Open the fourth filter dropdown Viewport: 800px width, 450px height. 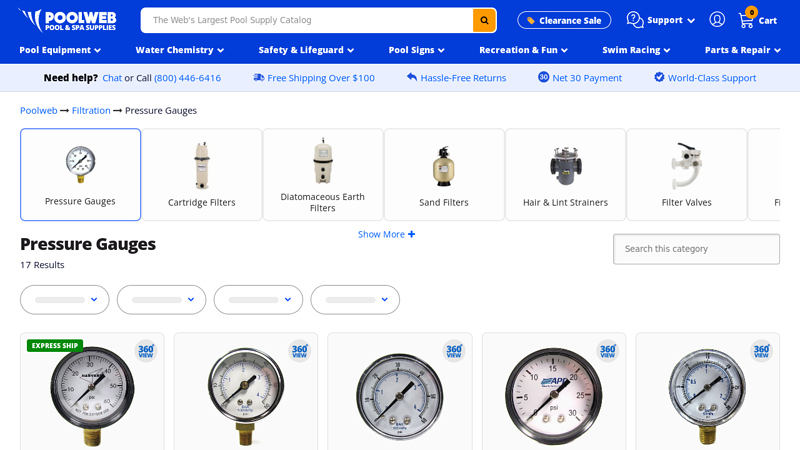(x=355, y=299)
